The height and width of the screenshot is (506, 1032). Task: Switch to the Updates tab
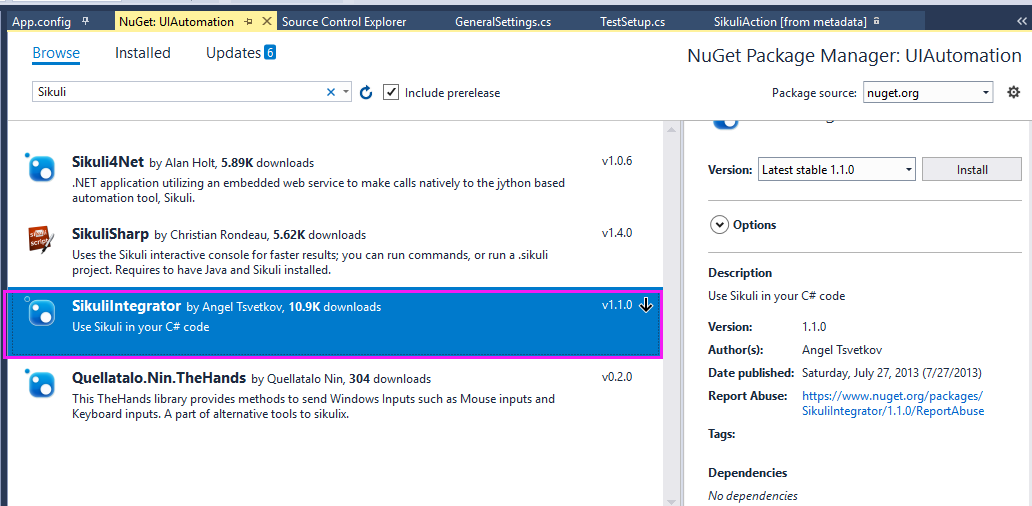tap(234, 53)
